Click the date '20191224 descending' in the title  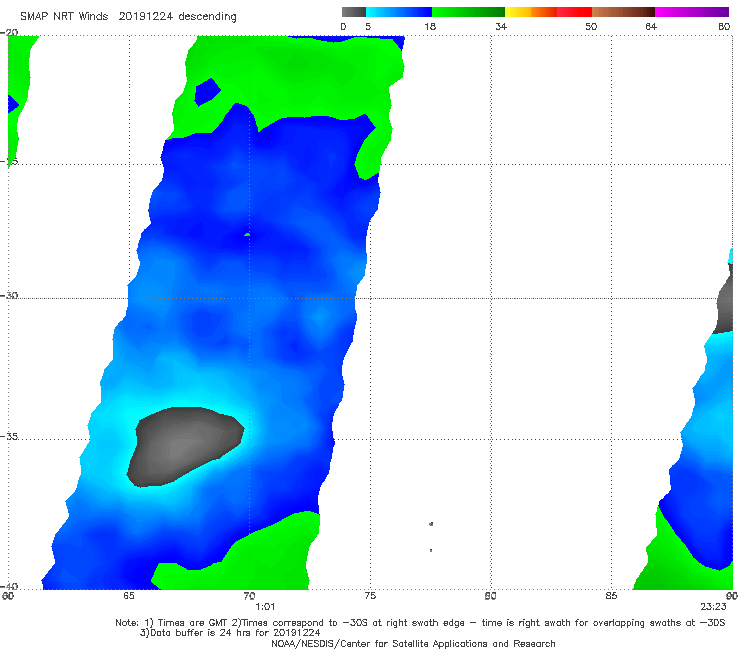click(x=177, y=17)
